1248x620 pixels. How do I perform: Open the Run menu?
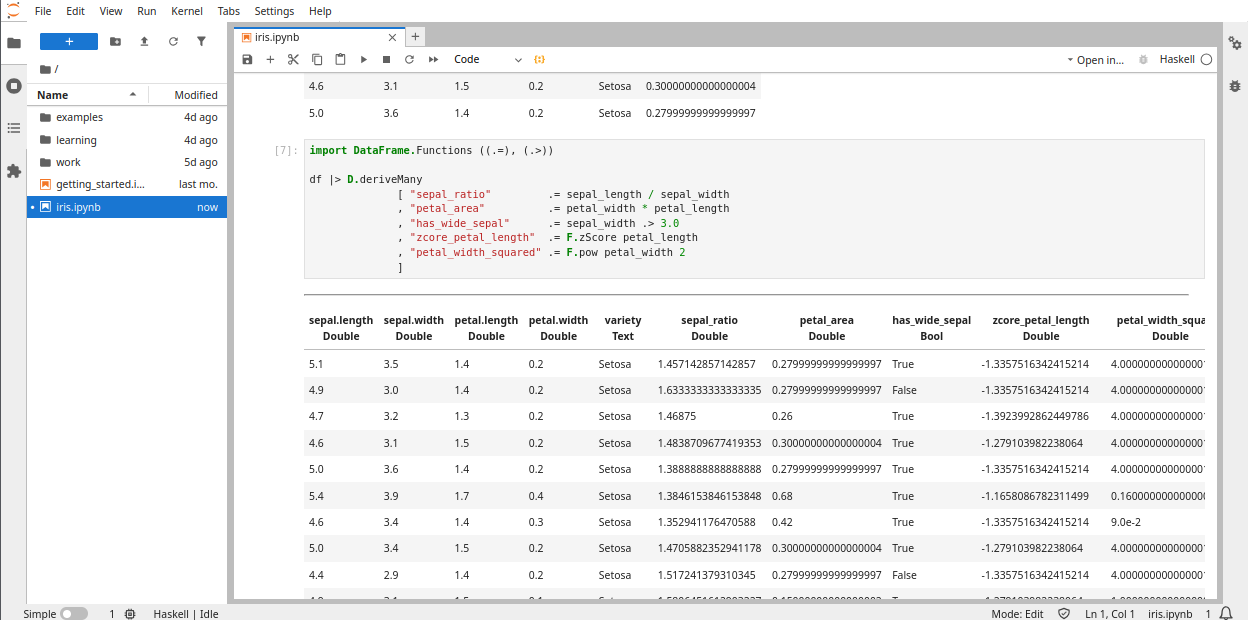coord(147,11)
